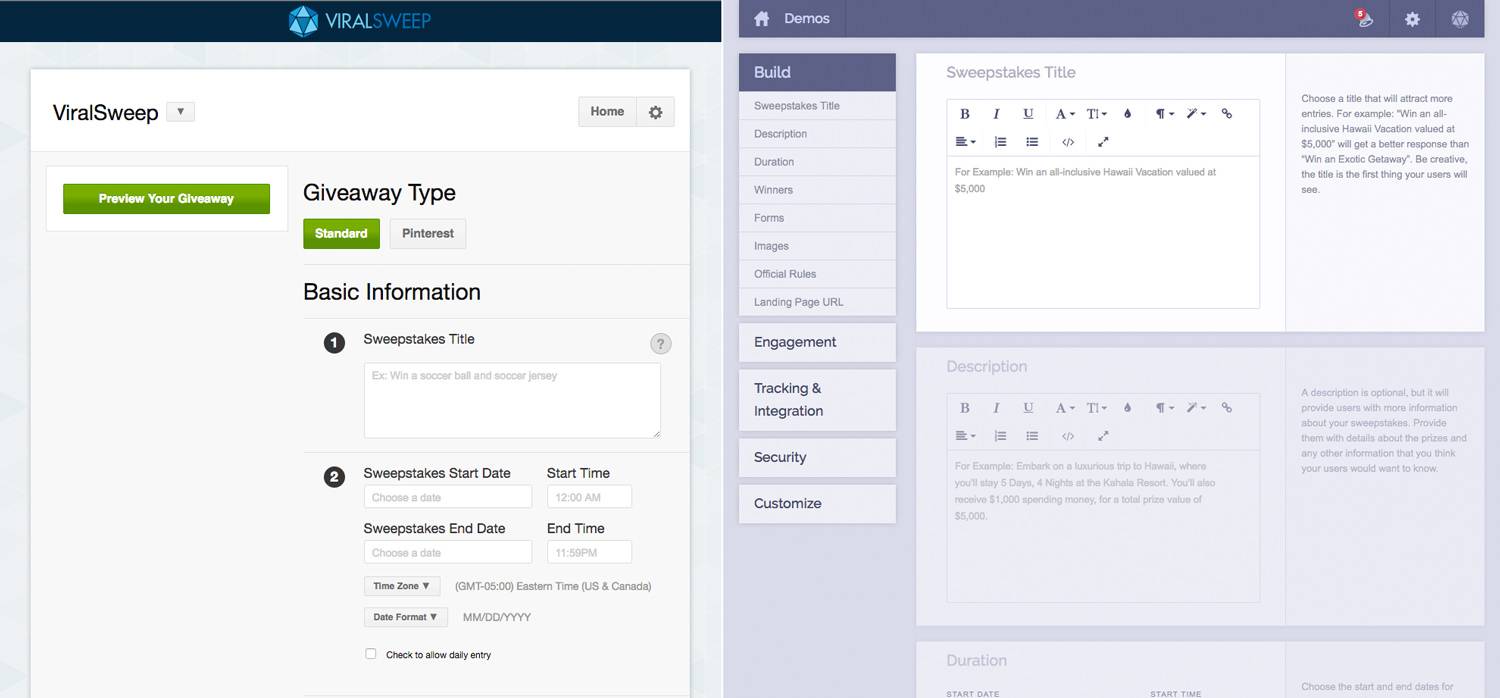Open text color droplet in Sweepstakes Title editor

click(1127, 114)
